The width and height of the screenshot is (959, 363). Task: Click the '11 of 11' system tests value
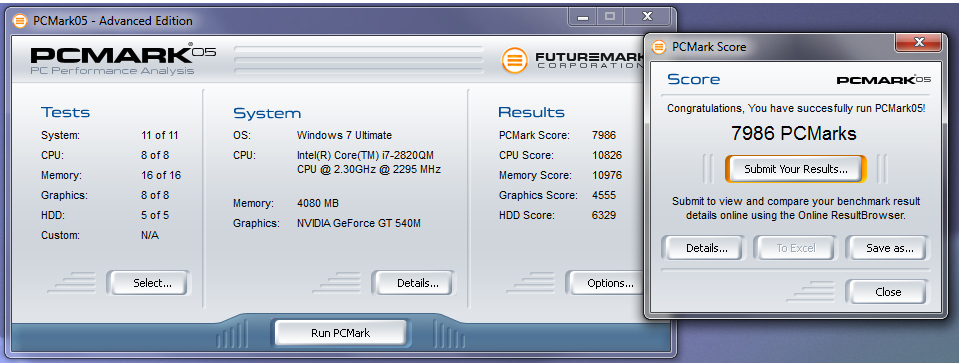pyautogui.click(x=160, y=136)
